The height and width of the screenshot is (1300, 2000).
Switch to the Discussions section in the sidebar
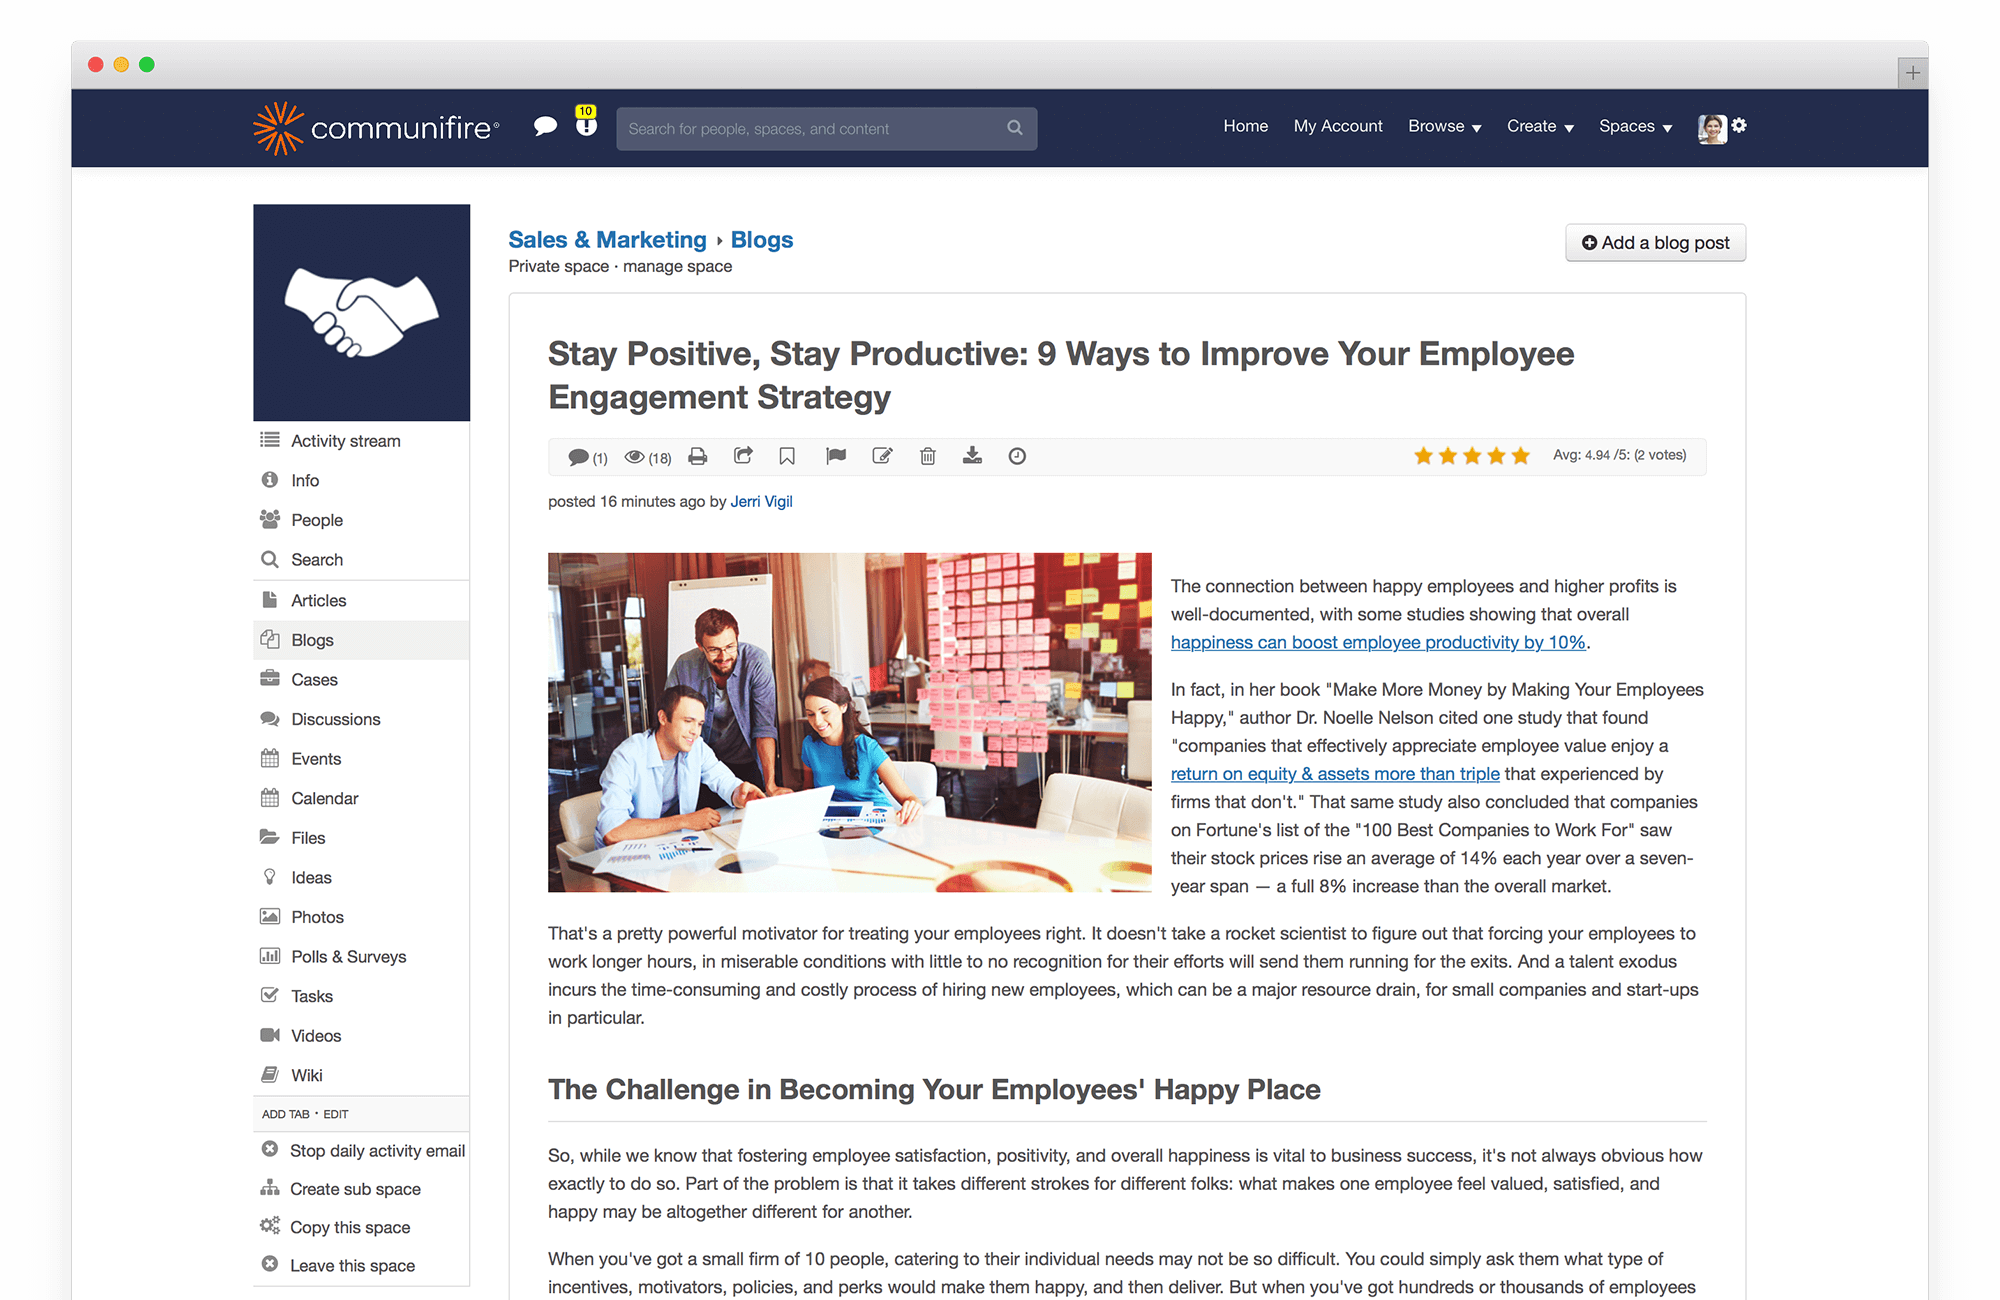[335, 718]
